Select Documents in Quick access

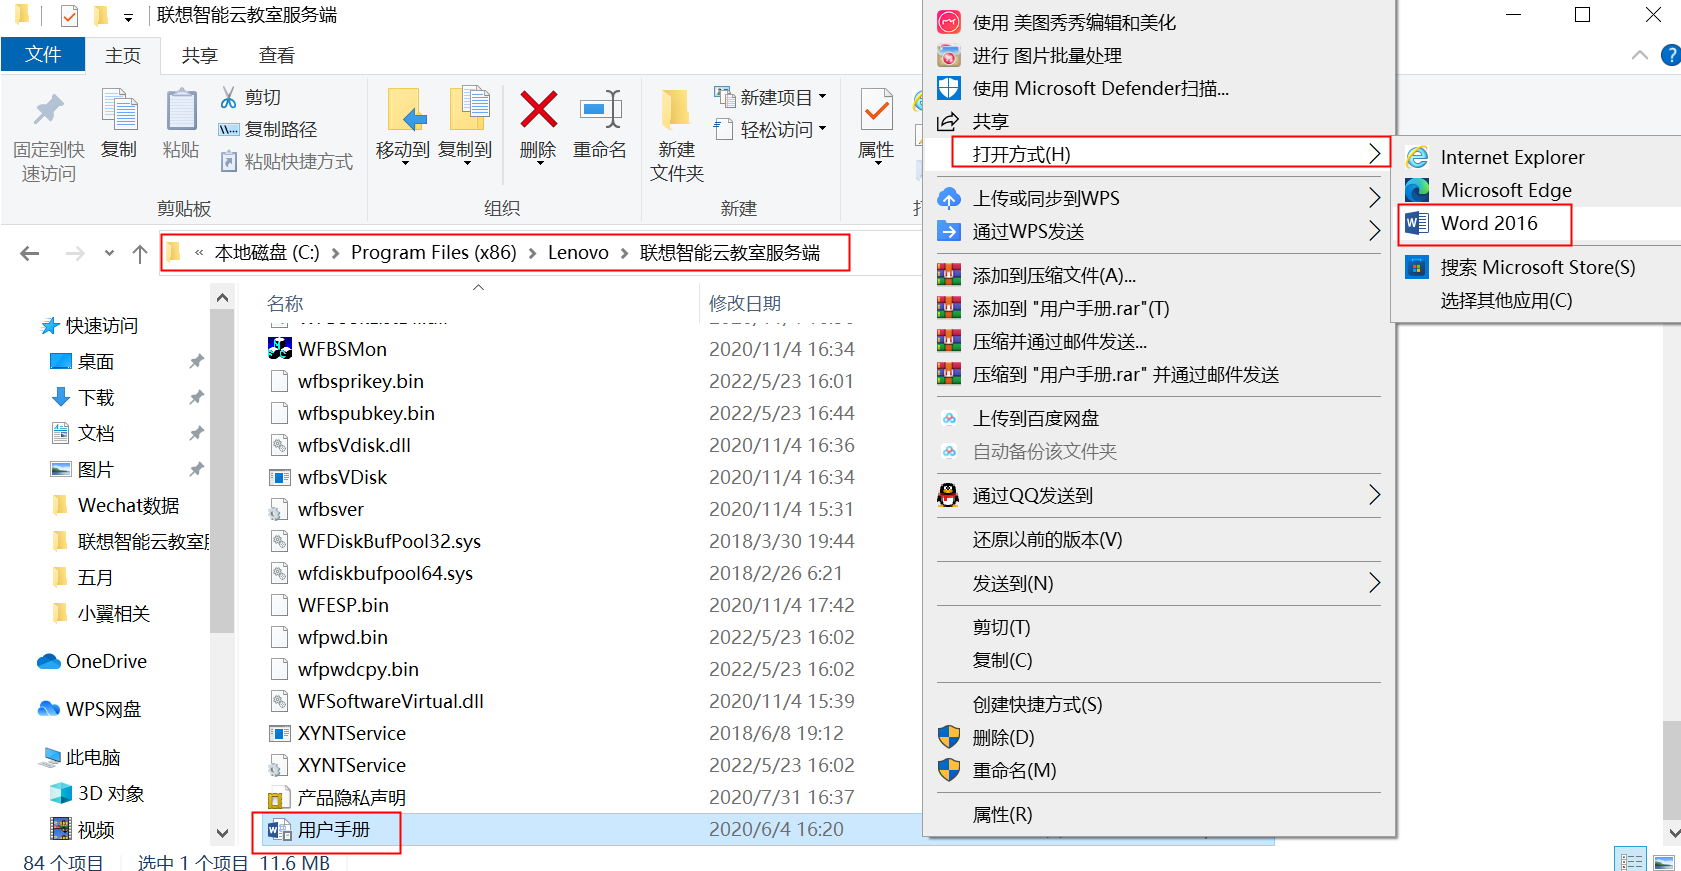coord(96,433)
